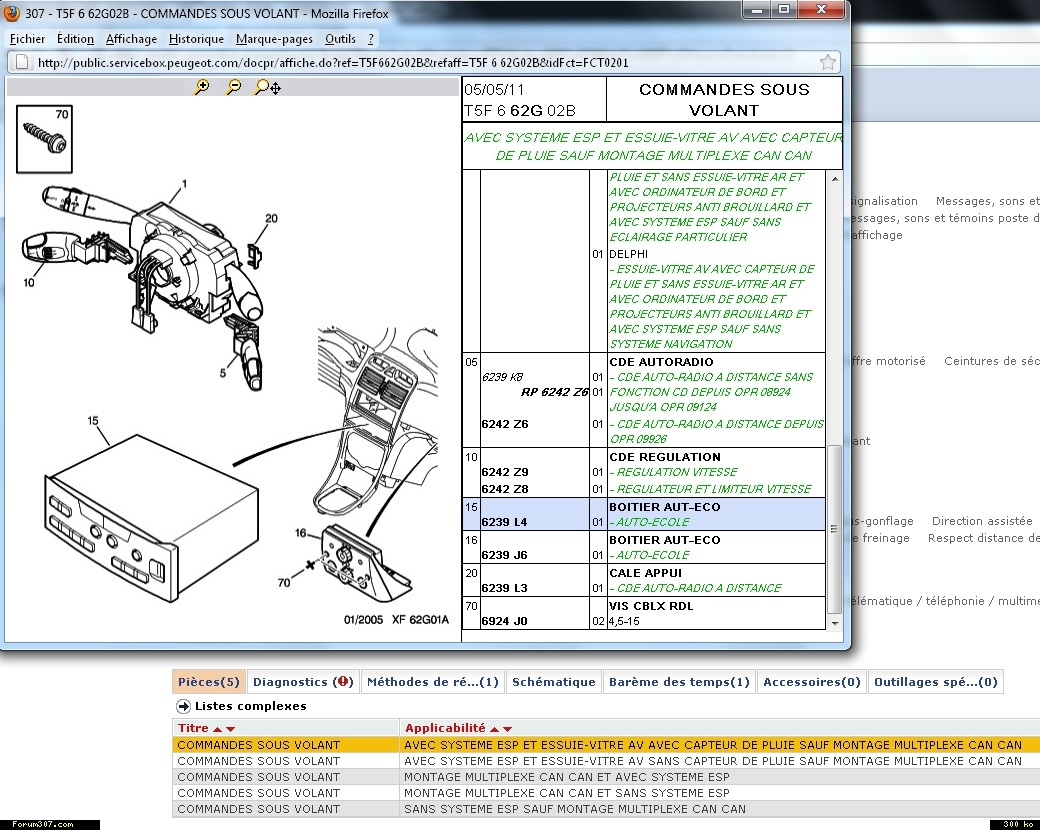Click part number 6239 L3
Image resolution: width=1040 pixels, height=830 pixels.
coord(504,588)
